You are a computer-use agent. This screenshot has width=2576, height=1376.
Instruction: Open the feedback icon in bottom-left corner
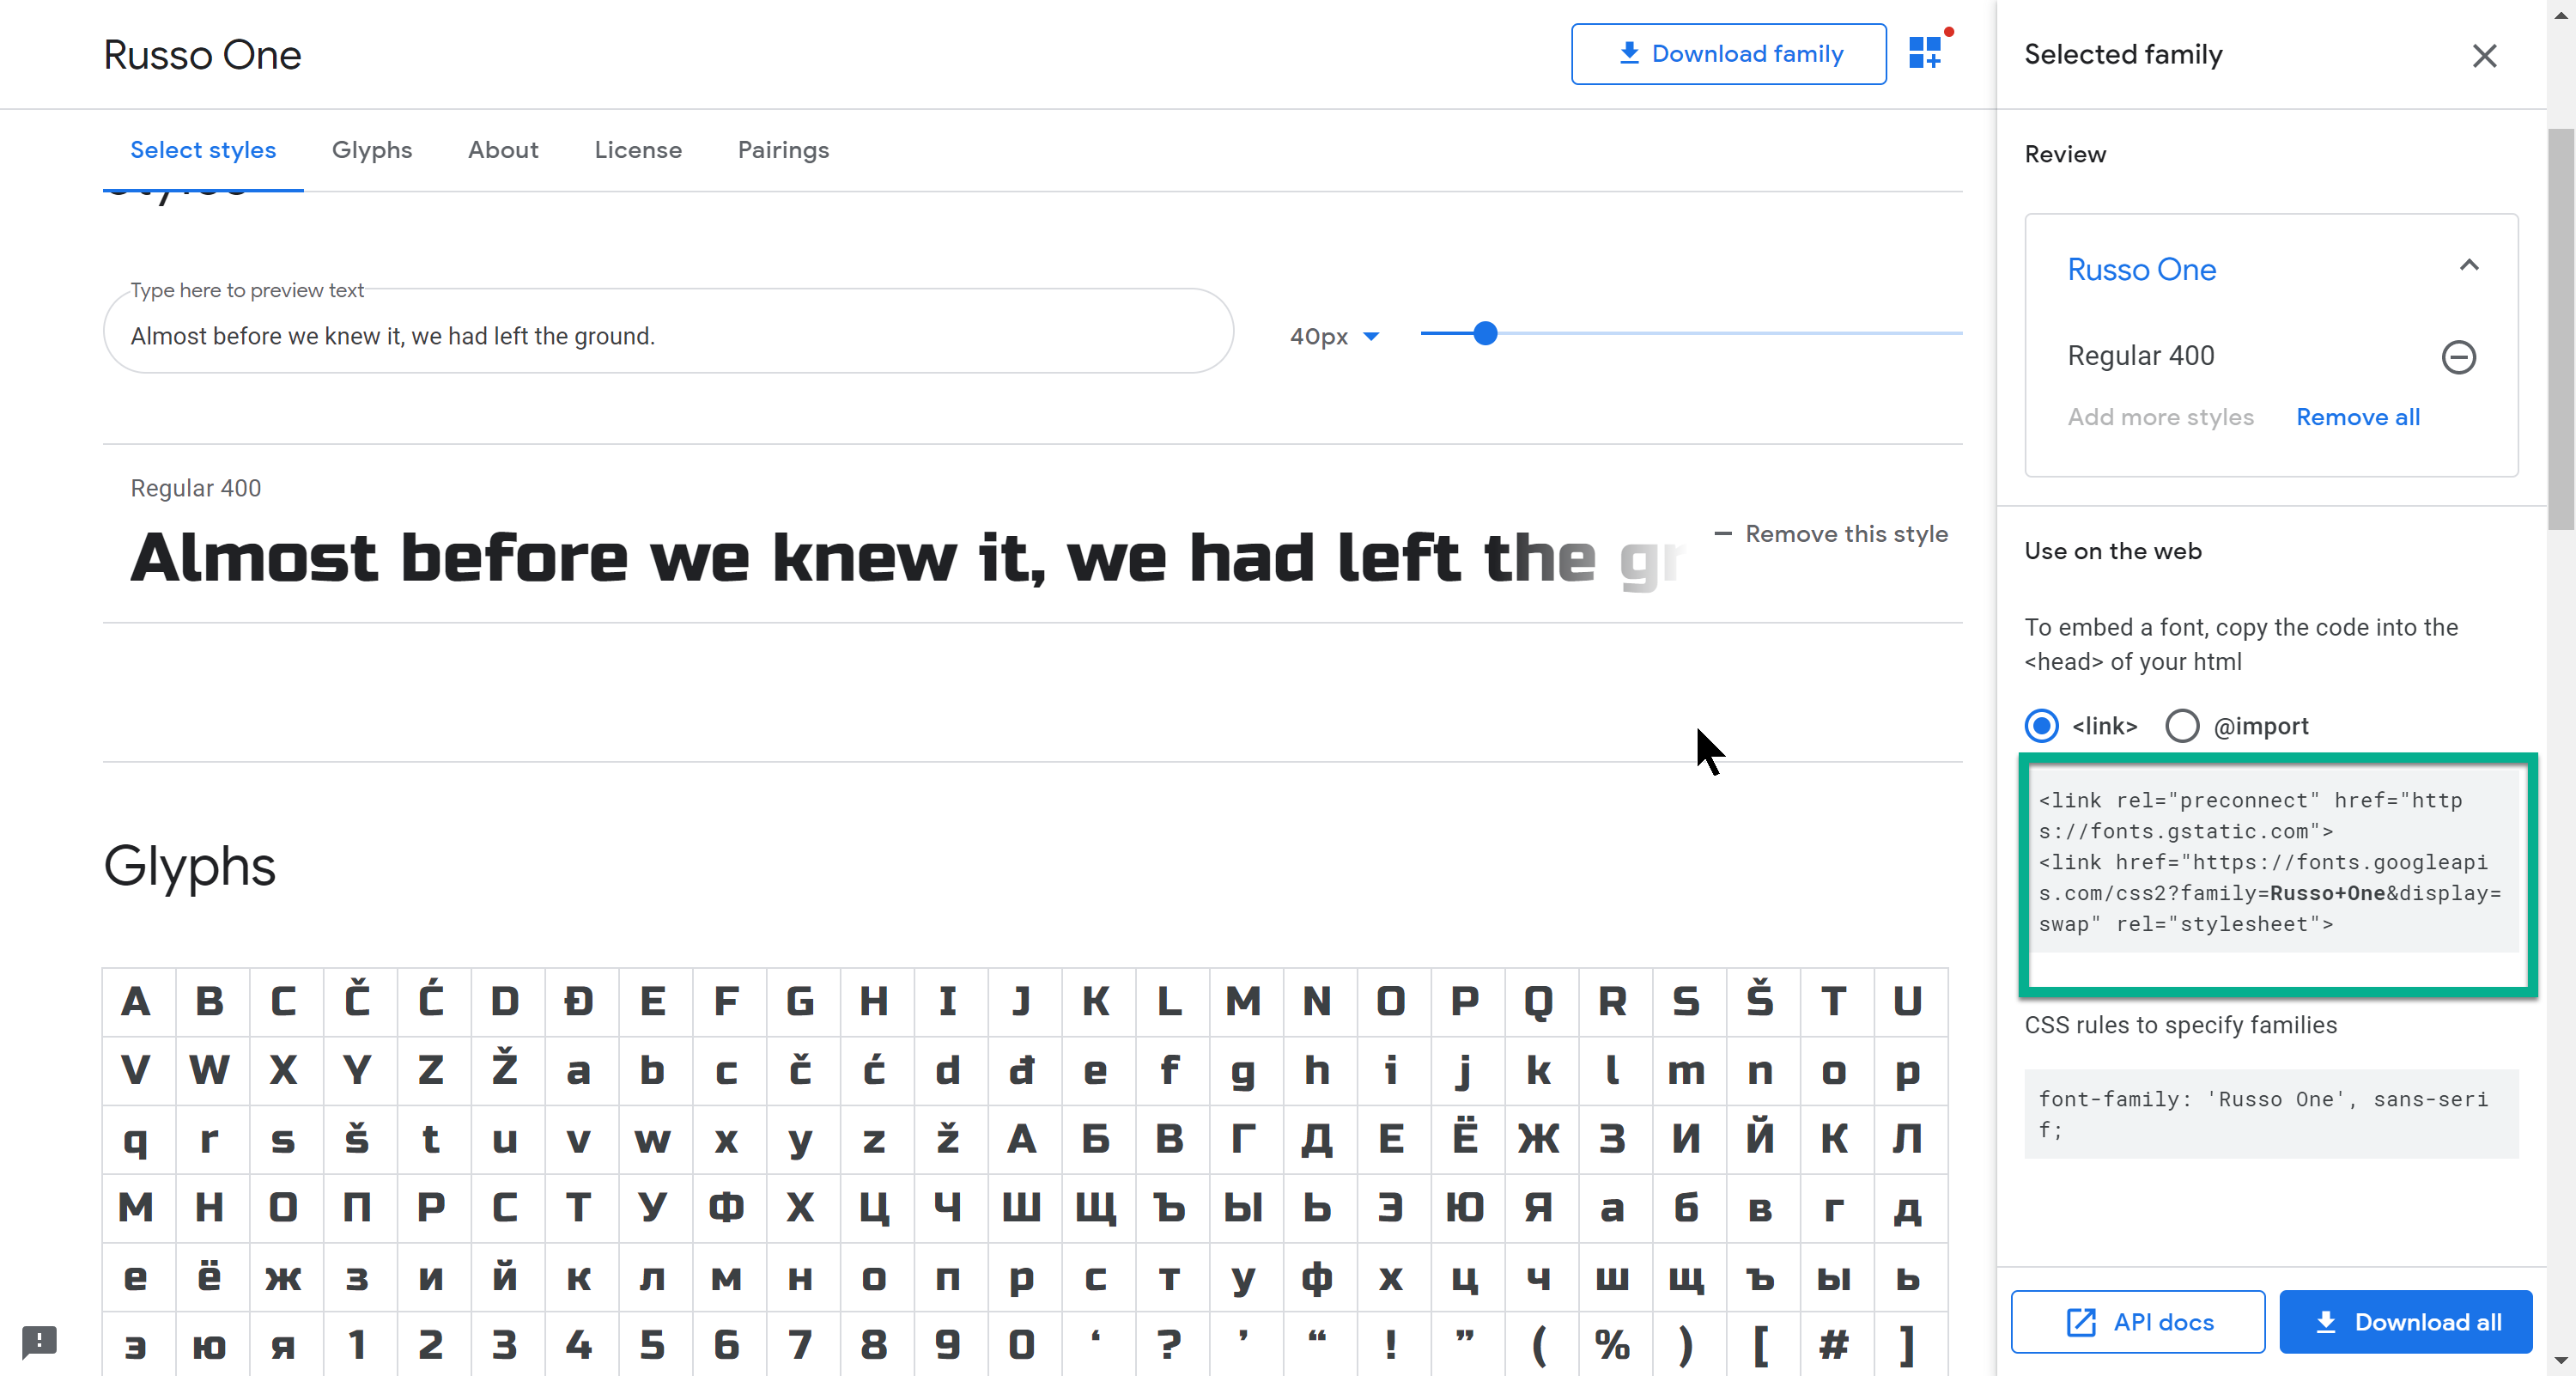click(39, 1342)
